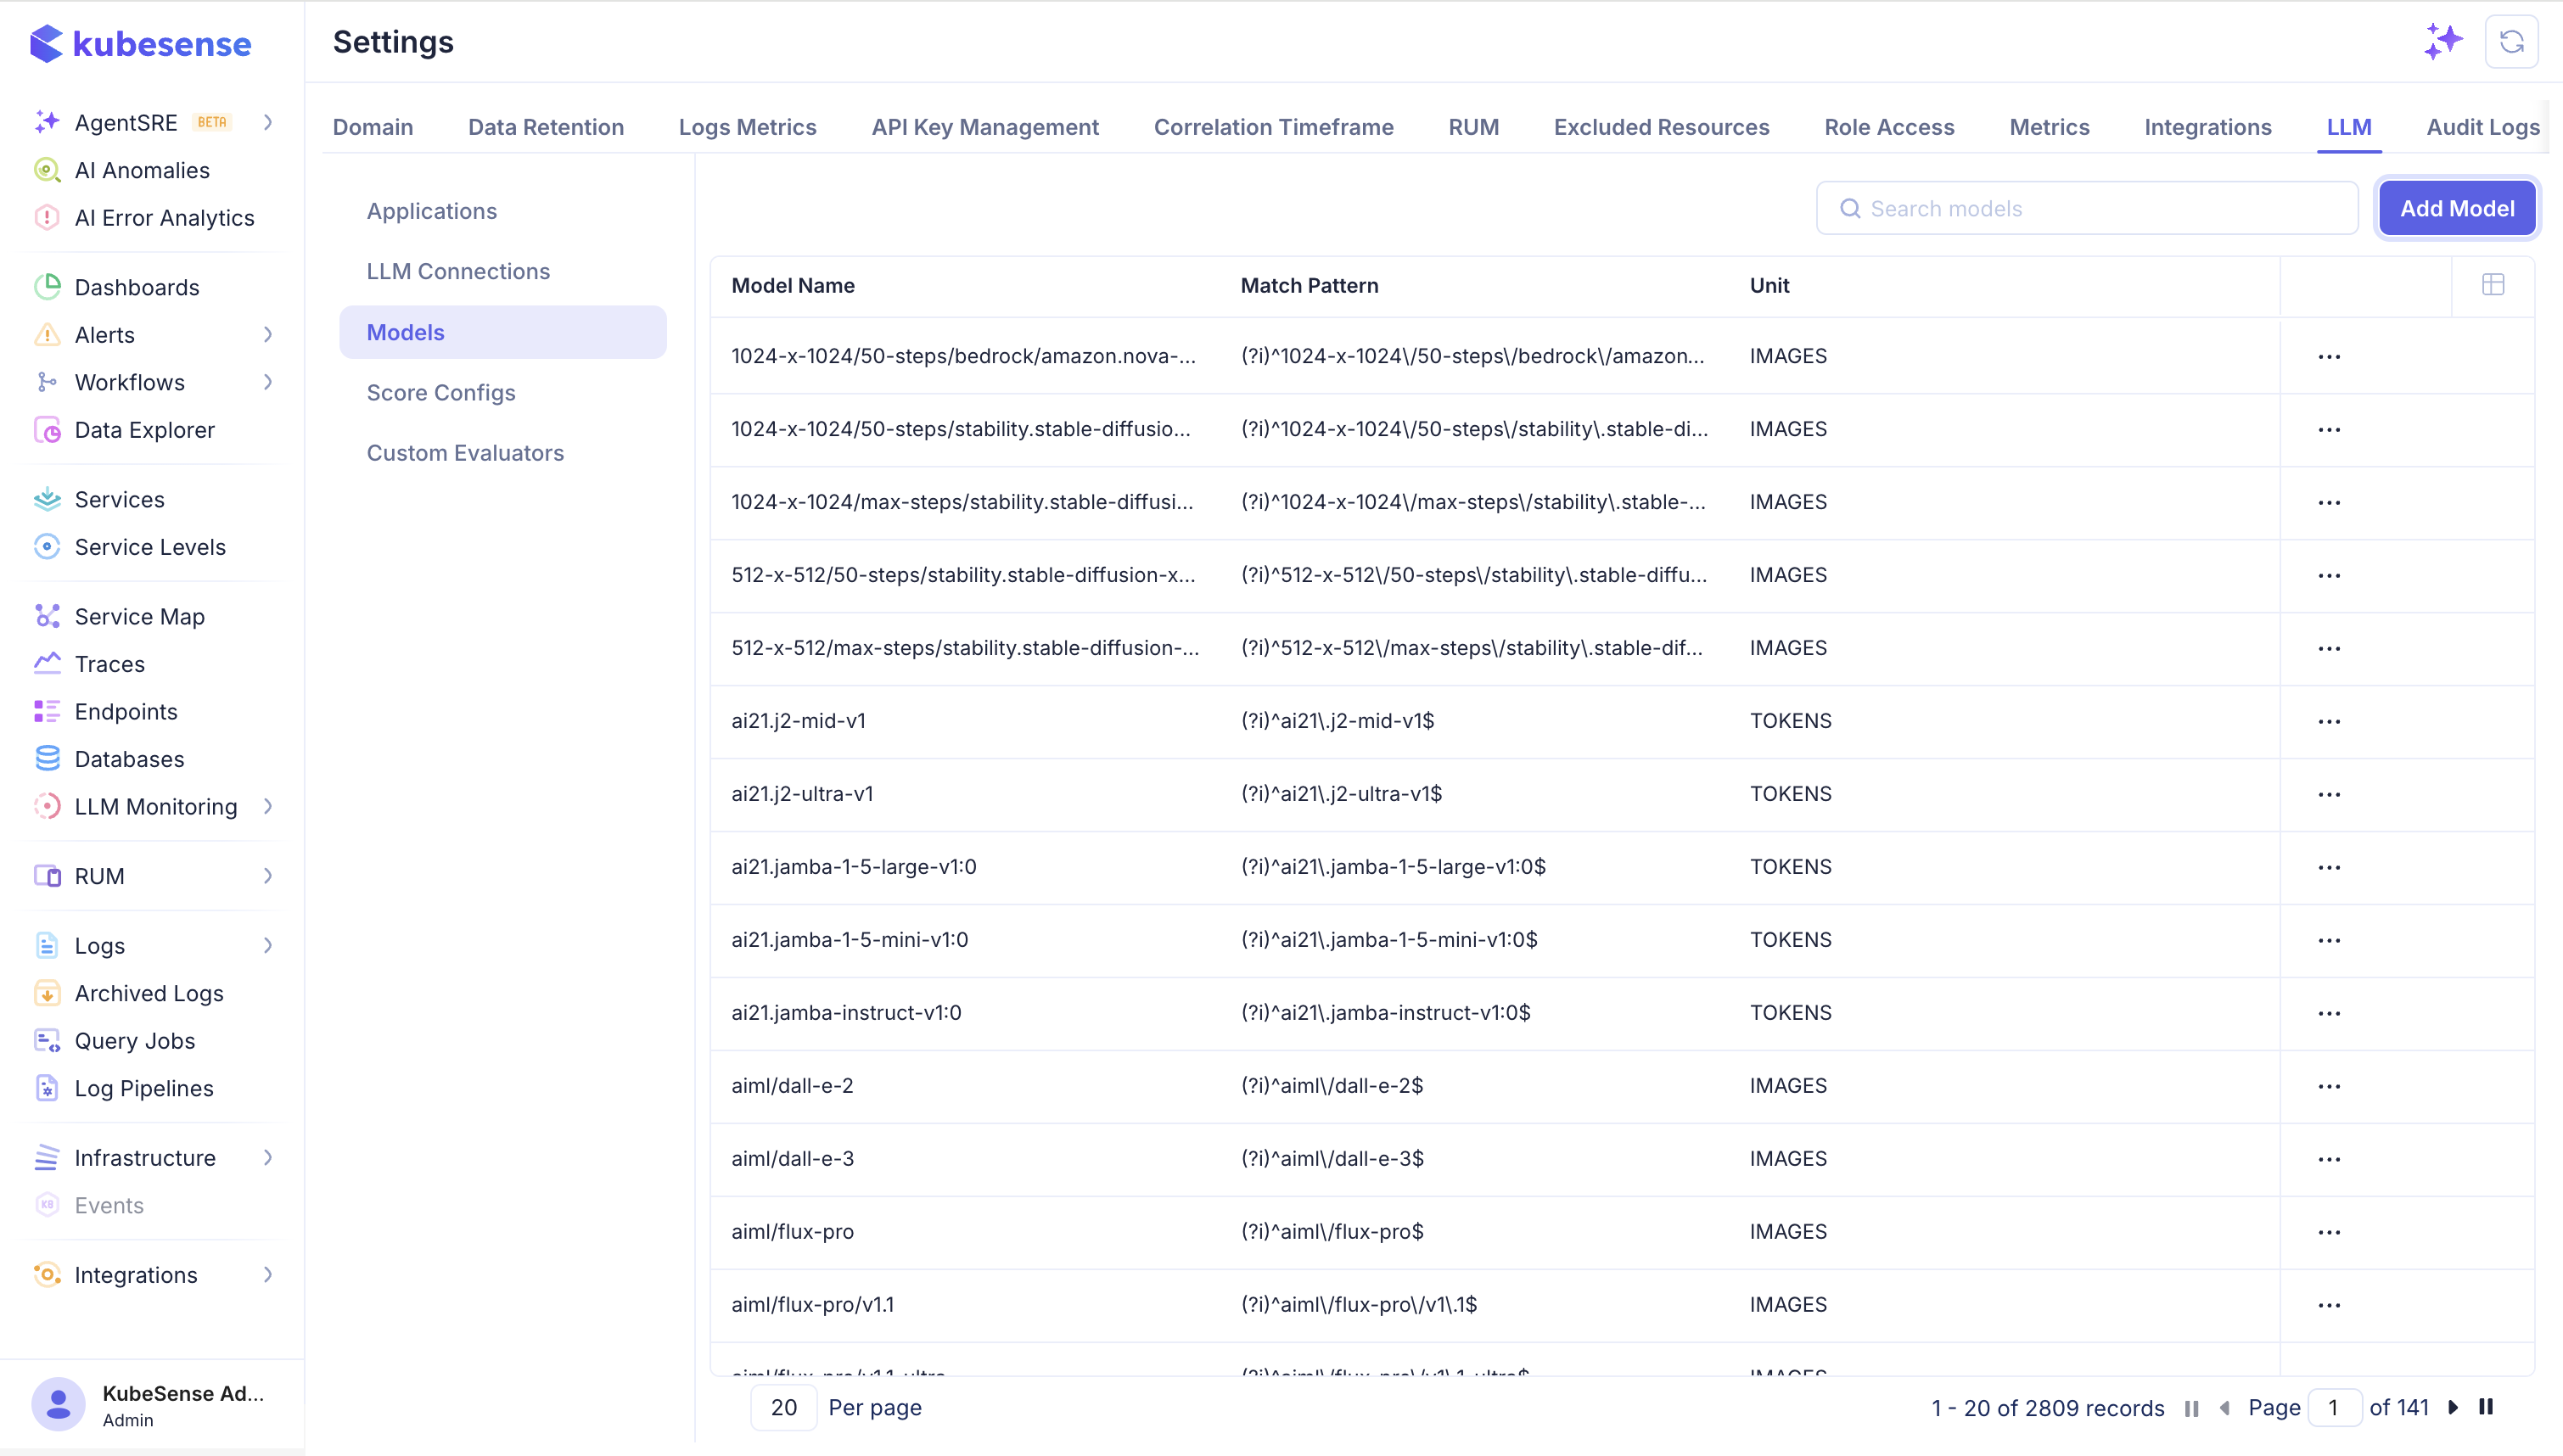This screenshot has width=2563, height=1456.
Task: Open Query Jobs in sidebar
Action: (135, 1040)
